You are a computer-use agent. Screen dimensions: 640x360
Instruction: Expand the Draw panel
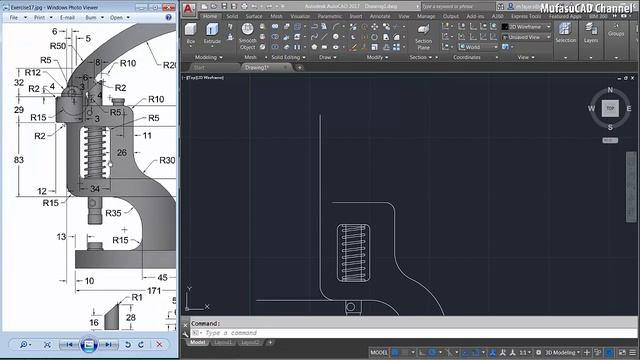tap(328, 58)
